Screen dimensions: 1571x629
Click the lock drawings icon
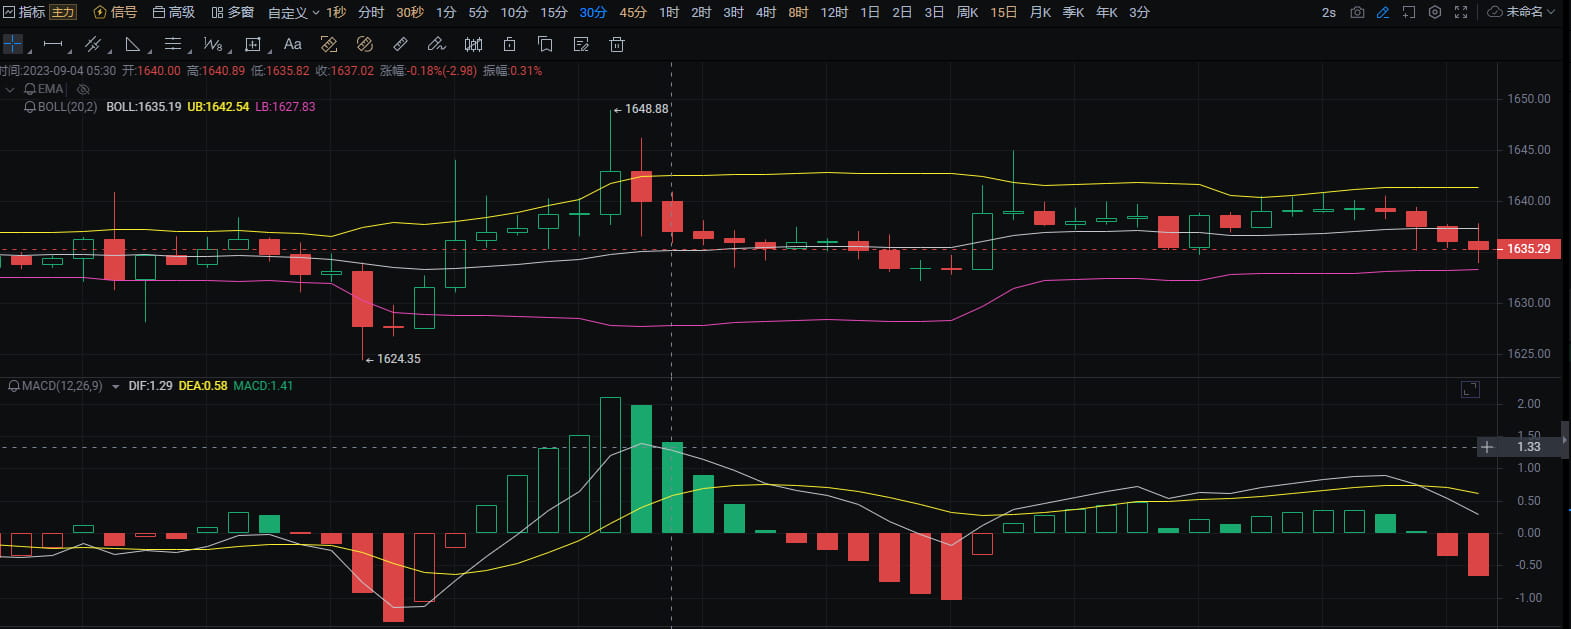(509, 44)
